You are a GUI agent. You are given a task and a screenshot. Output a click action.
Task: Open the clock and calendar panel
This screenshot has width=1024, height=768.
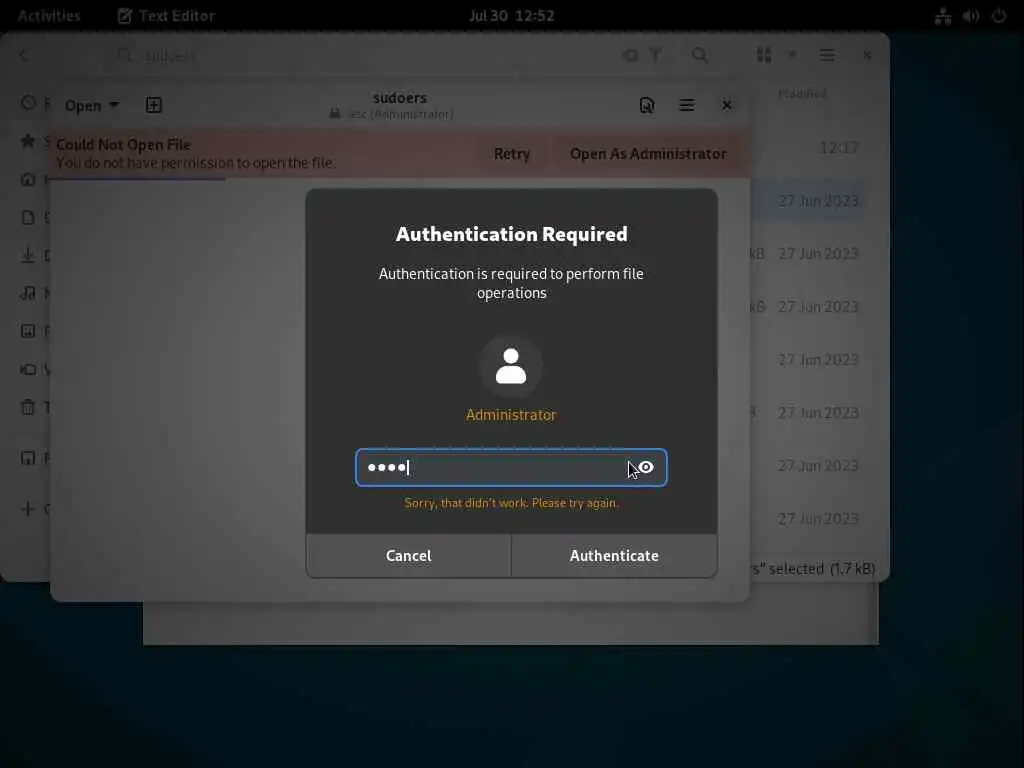click(x=511, y=16)
